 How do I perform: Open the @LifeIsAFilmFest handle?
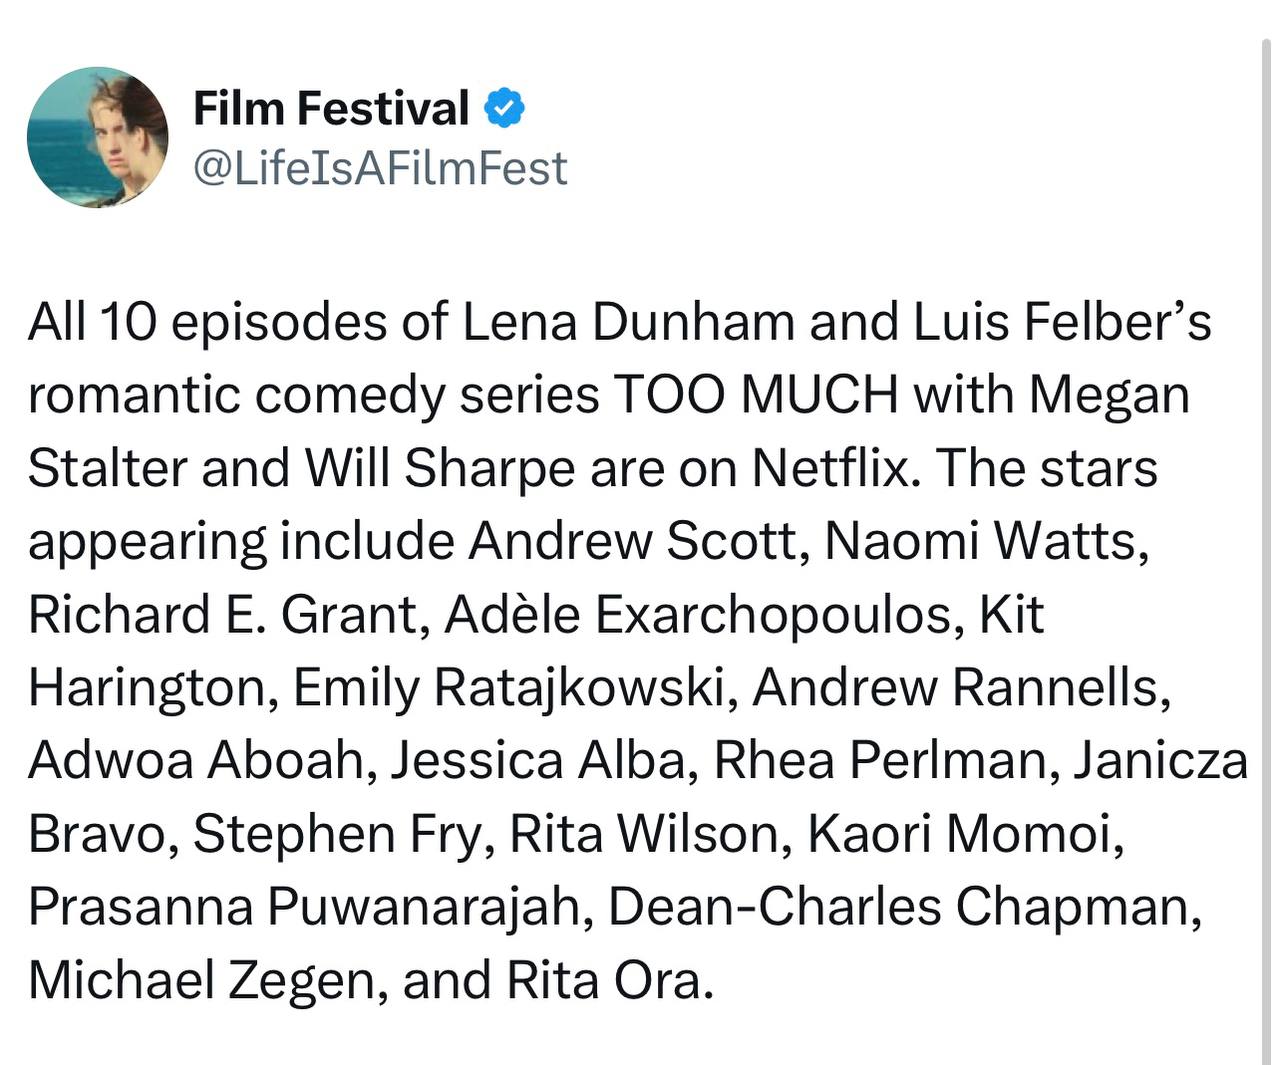pos(380,168)
